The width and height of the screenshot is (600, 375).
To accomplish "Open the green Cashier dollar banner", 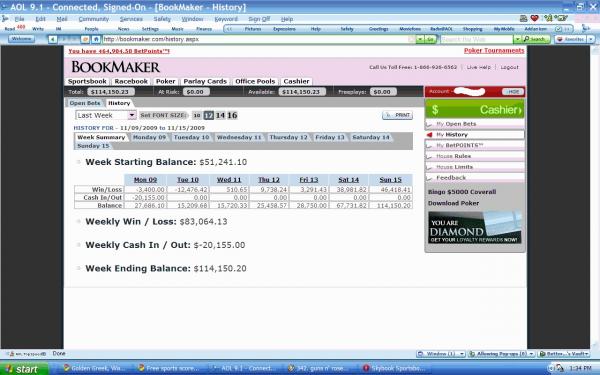I will tap(474, 109).
